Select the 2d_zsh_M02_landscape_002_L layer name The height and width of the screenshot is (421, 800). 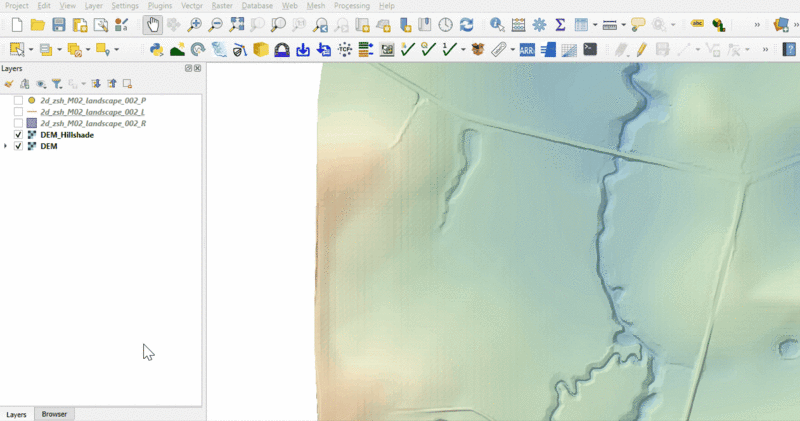tap(94, 113)
